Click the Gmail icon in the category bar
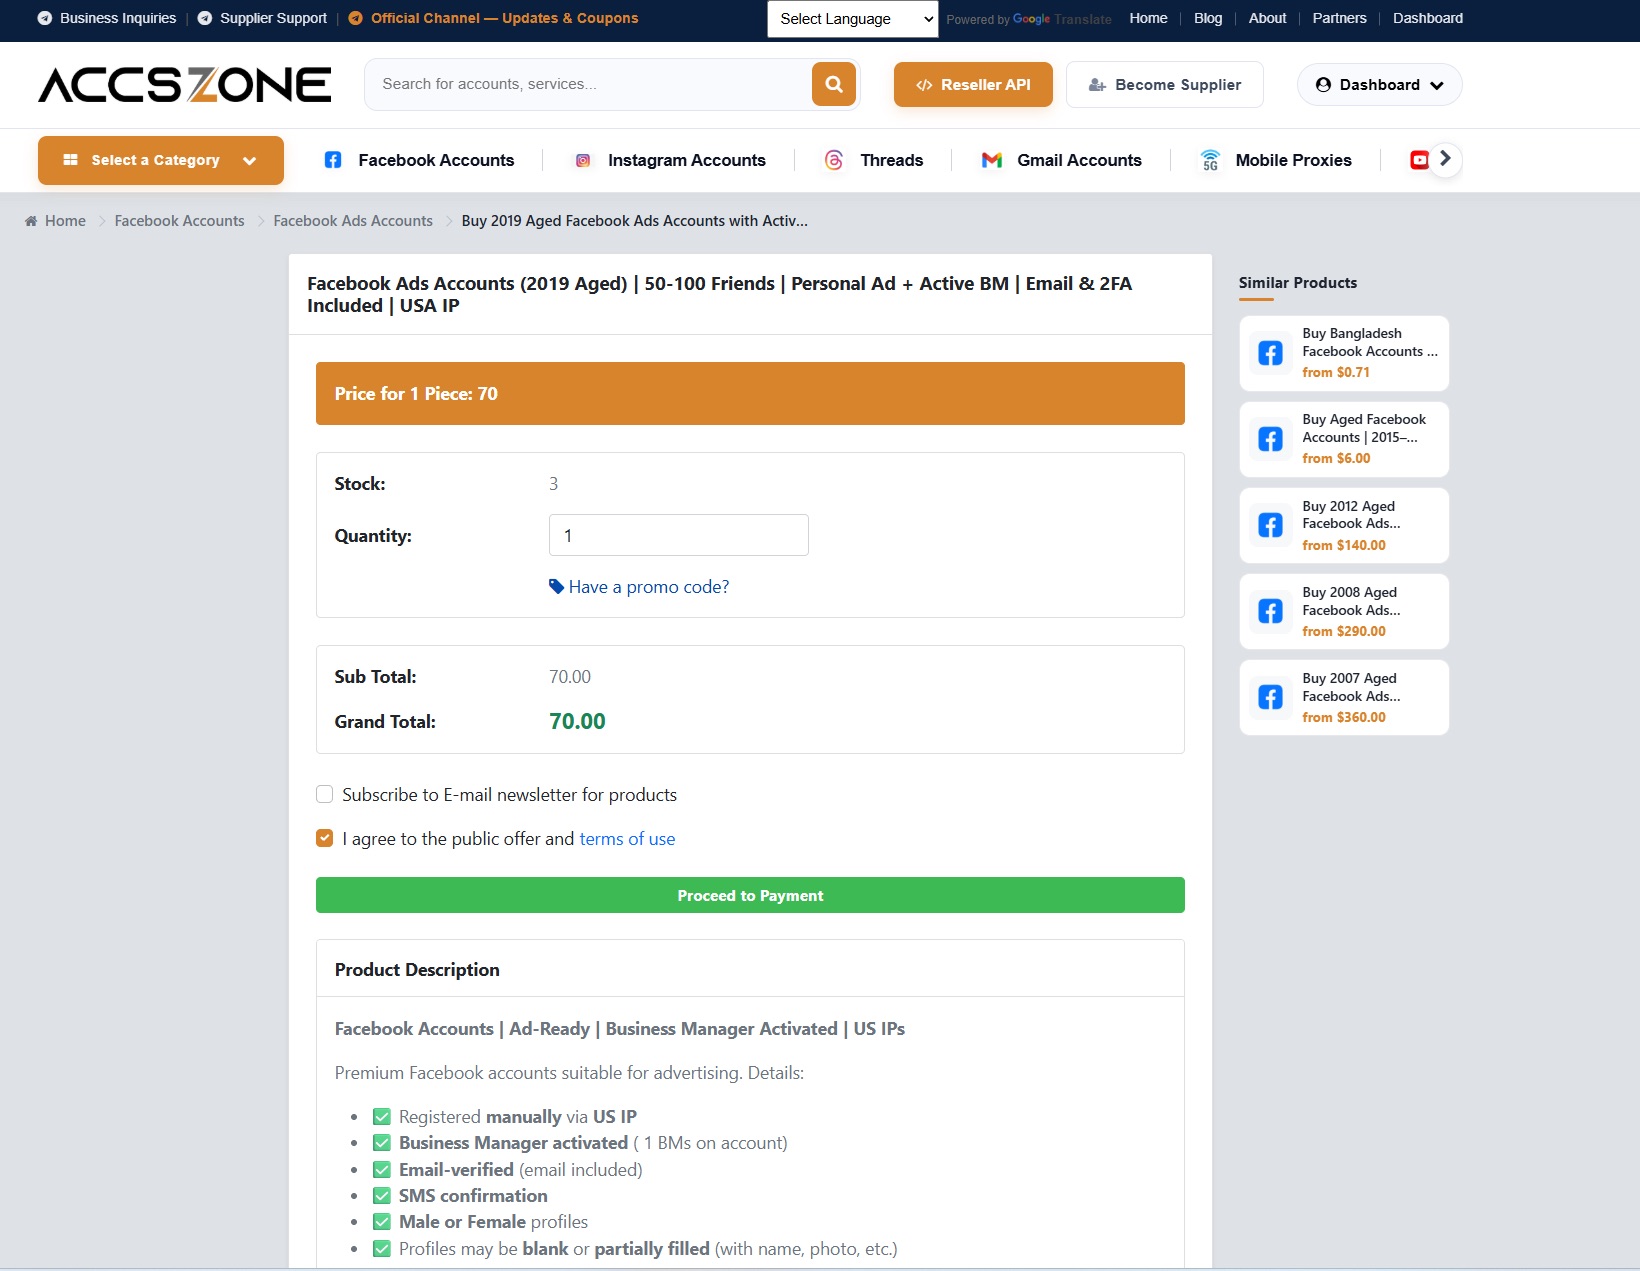 click(992, 160)
